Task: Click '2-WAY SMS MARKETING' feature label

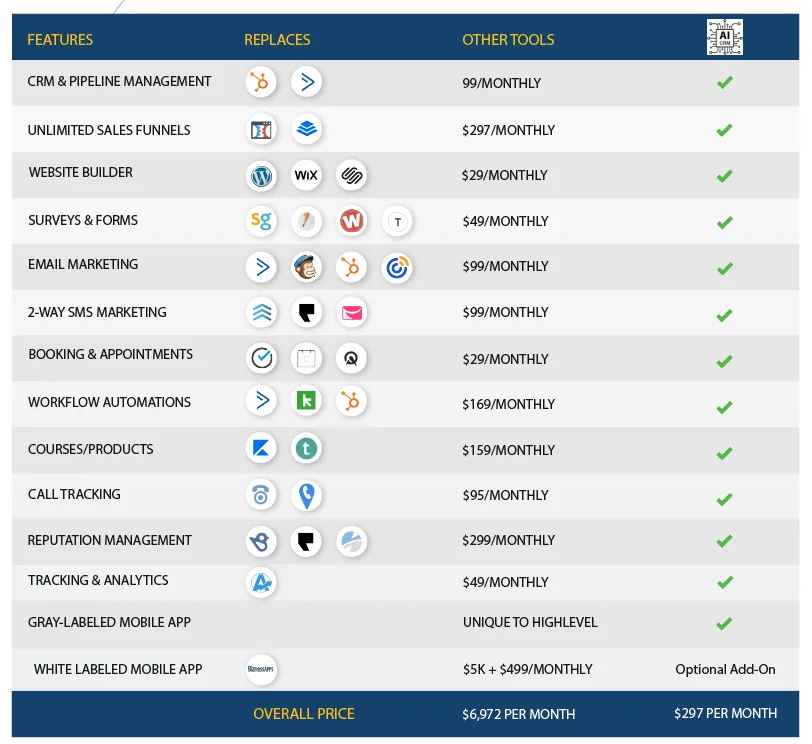Action: [x=97, y=312]
